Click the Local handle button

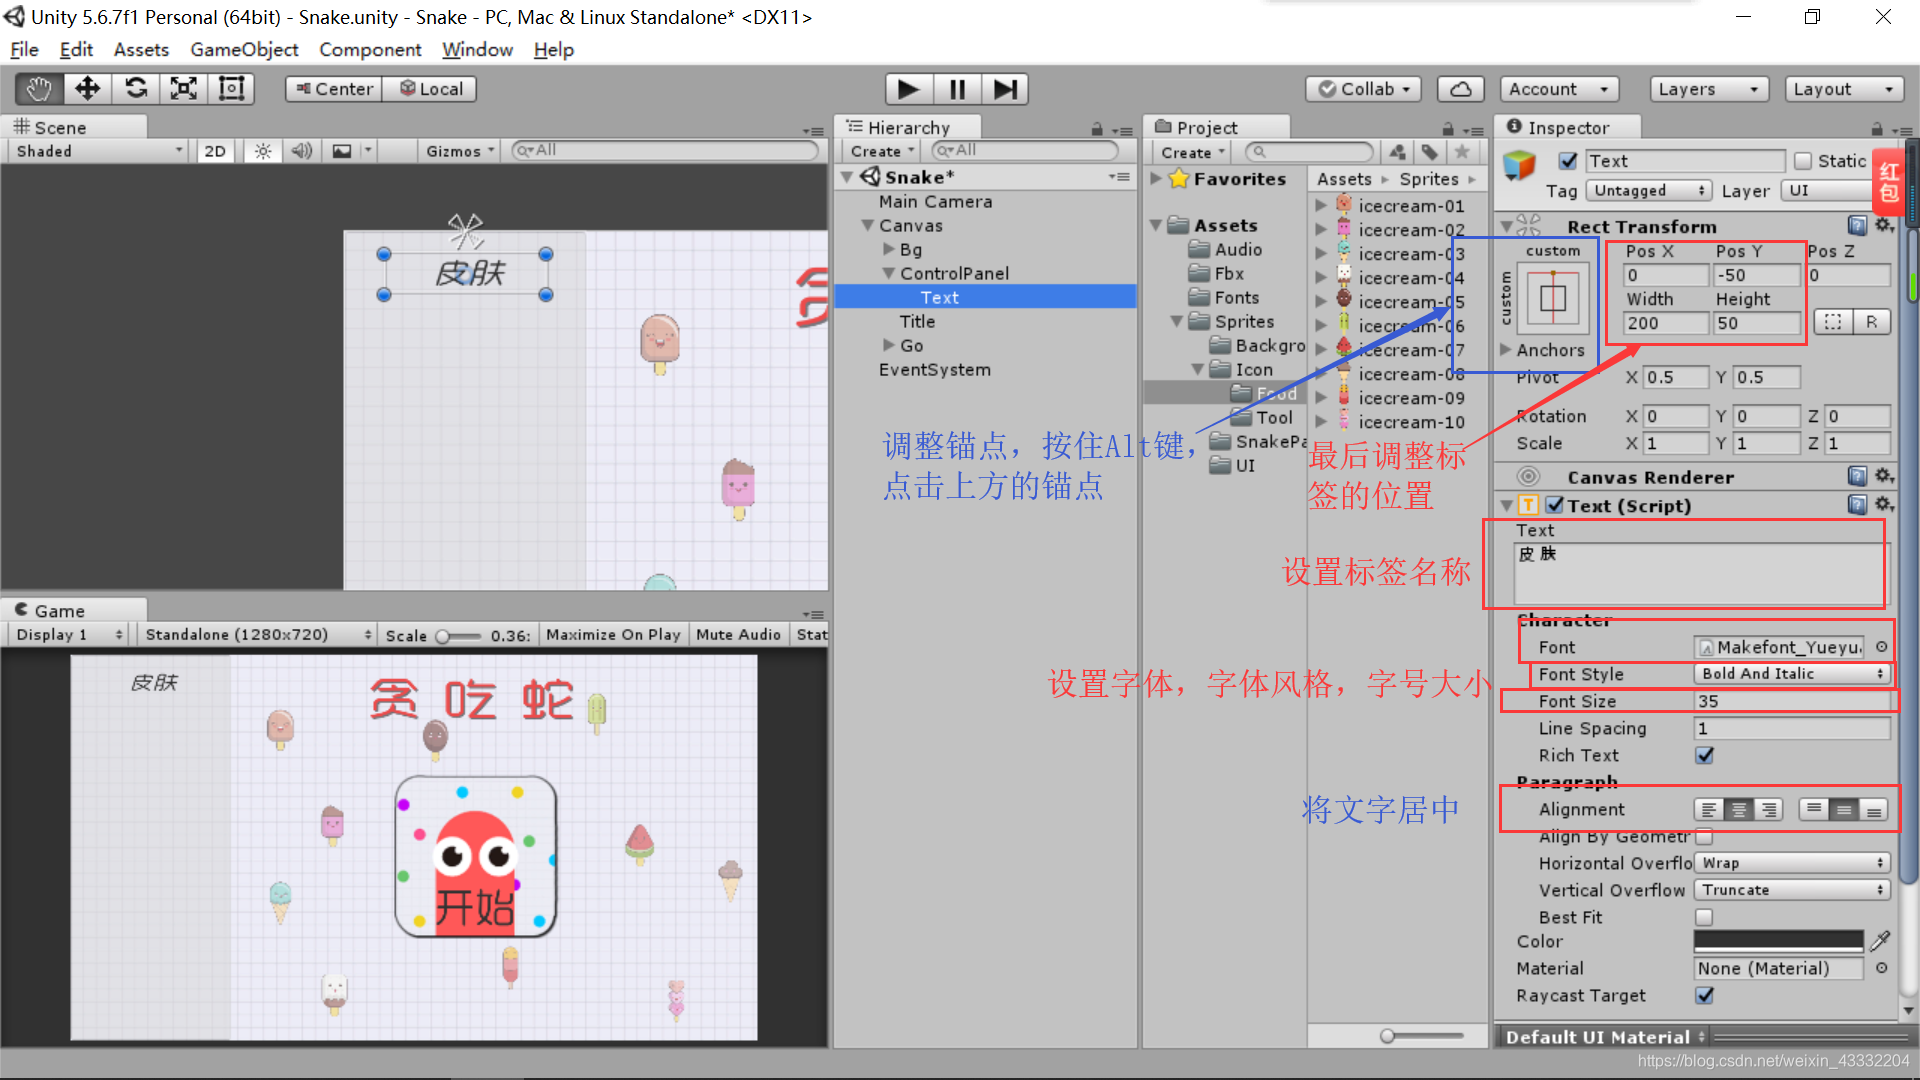click(x=429, y=89)
